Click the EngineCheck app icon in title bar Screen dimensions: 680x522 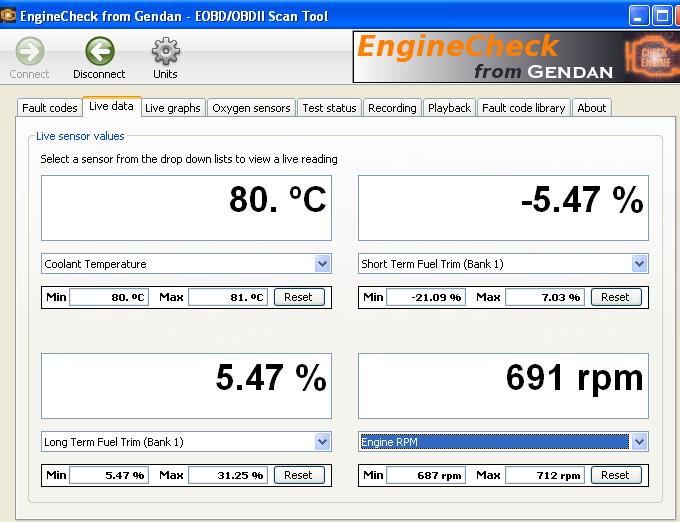(x=8, y=16)
